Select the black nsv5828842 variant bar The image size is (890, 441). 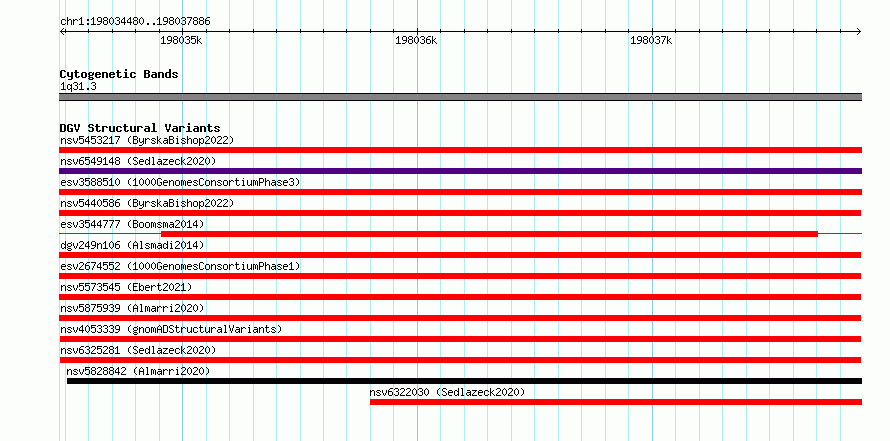[x=464, y=381]
